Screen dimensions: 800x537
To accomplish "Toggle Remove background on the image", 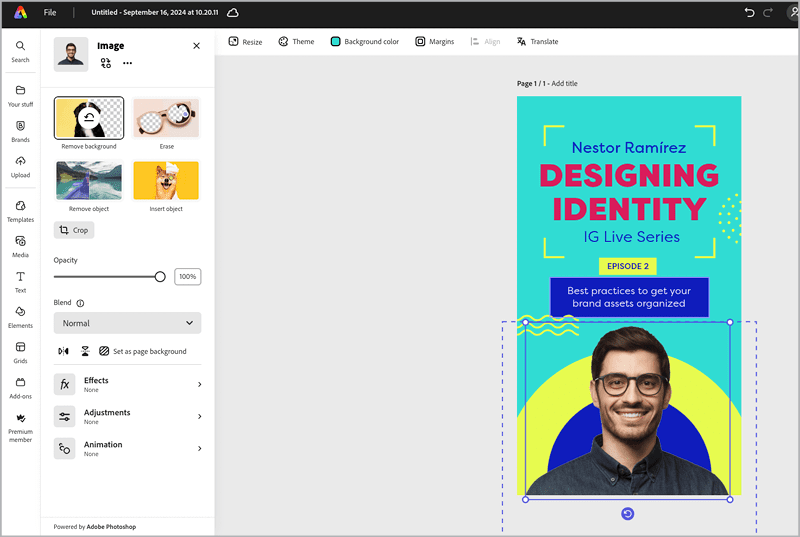I will [89, 118].
